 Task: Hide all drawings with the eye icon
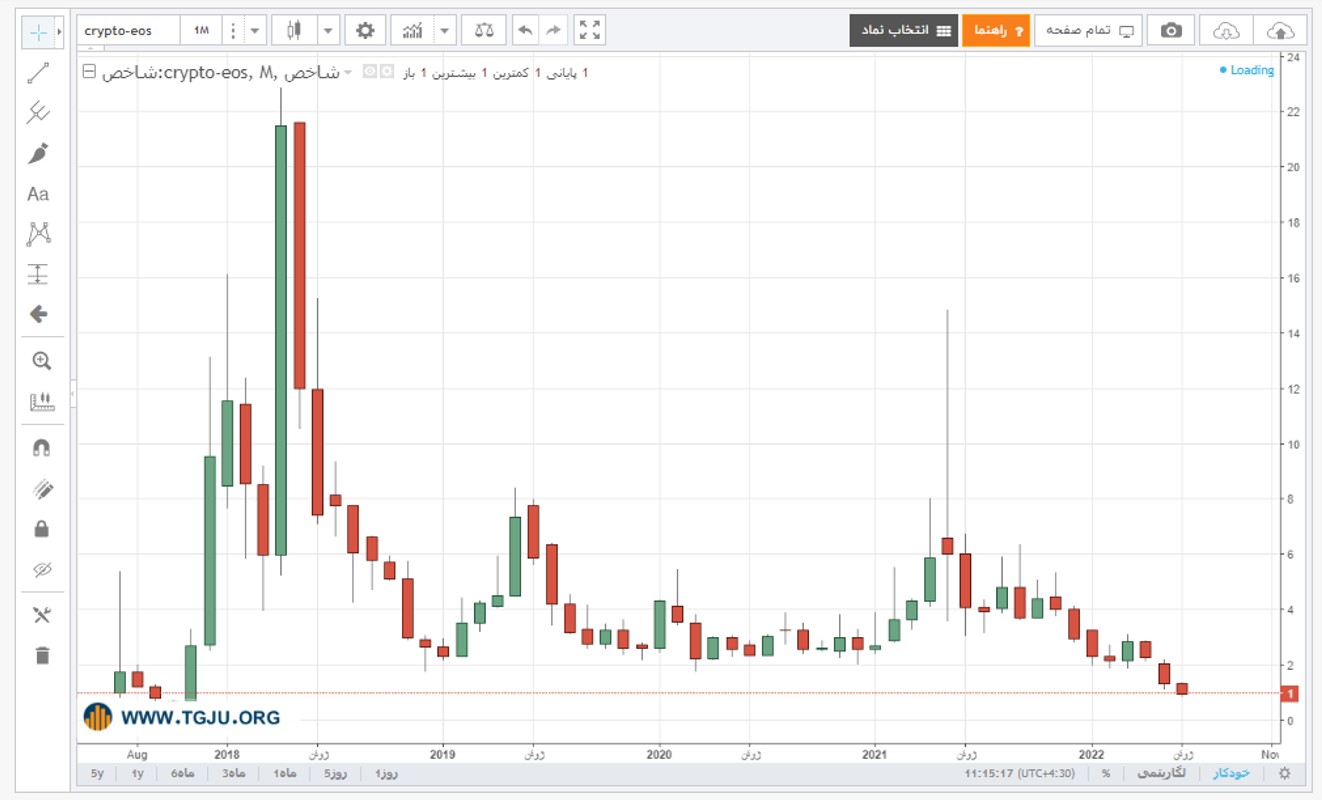(x=41, y=570)
